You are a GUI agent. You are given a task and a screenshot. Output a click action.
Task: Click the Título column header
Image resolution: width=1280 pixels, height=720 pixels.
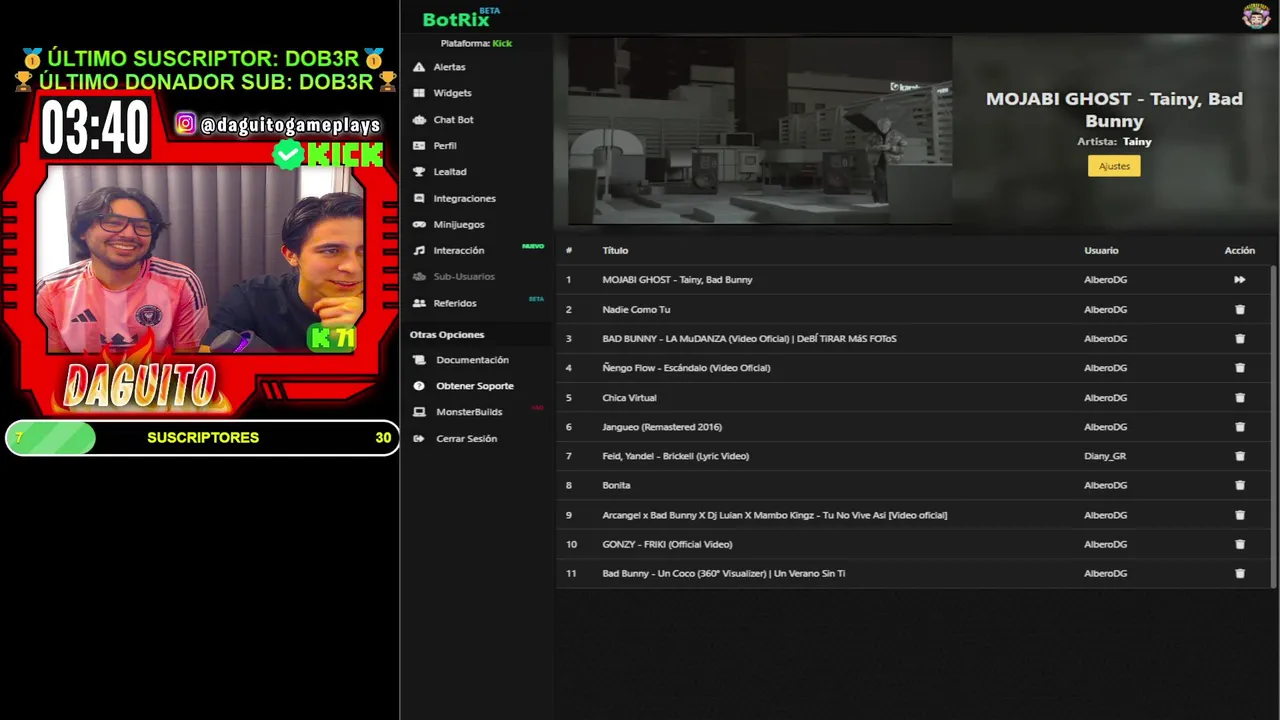(615, 251)
